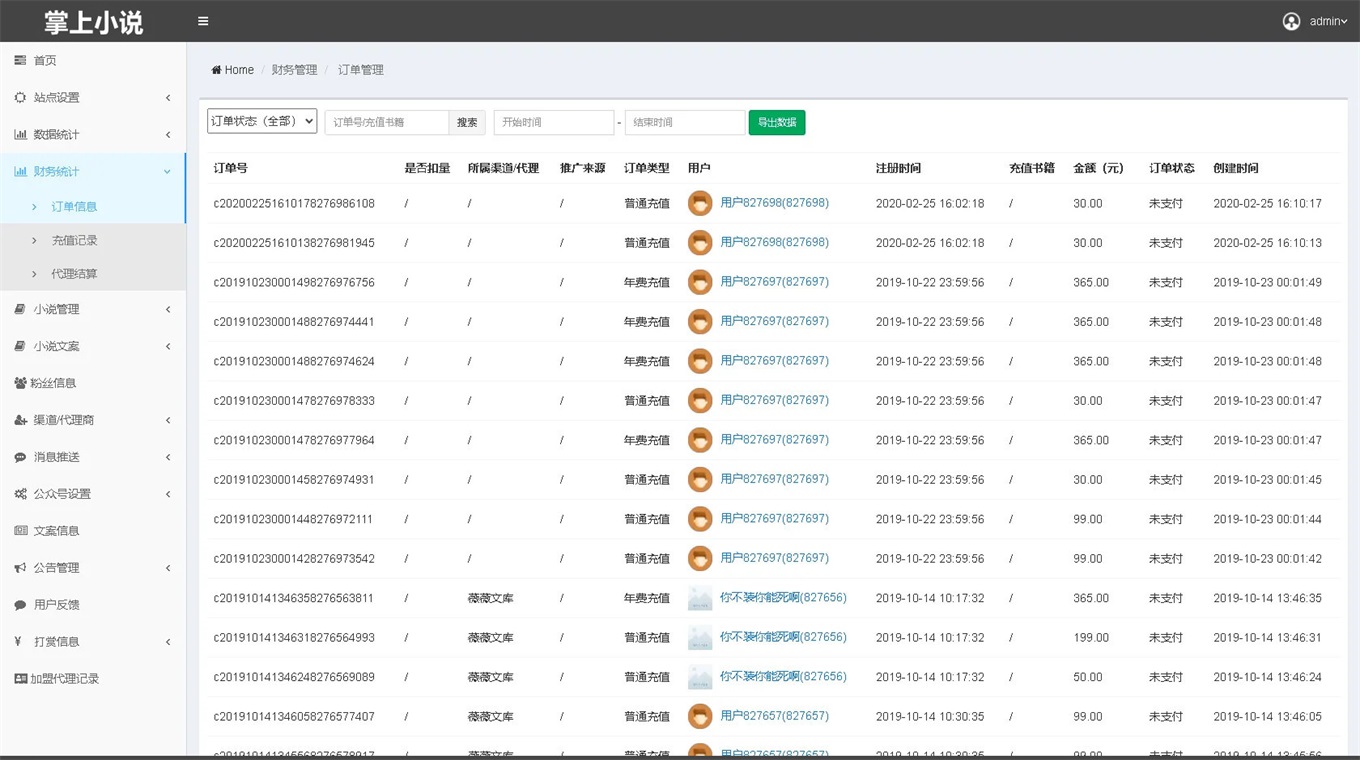The height and width of the screenshot is (760, 1360).
Task: Click the 粉丝信息 users icon
Action: [x=21, y=383]
